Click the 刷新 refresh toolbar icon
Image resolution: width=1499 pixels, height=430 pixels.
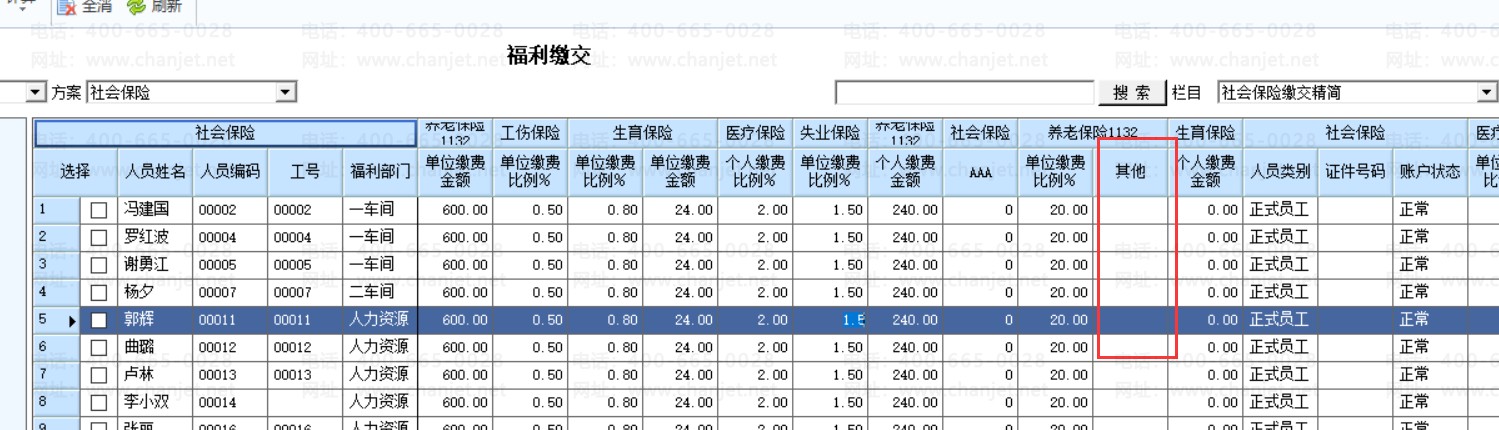click(136, 8)
